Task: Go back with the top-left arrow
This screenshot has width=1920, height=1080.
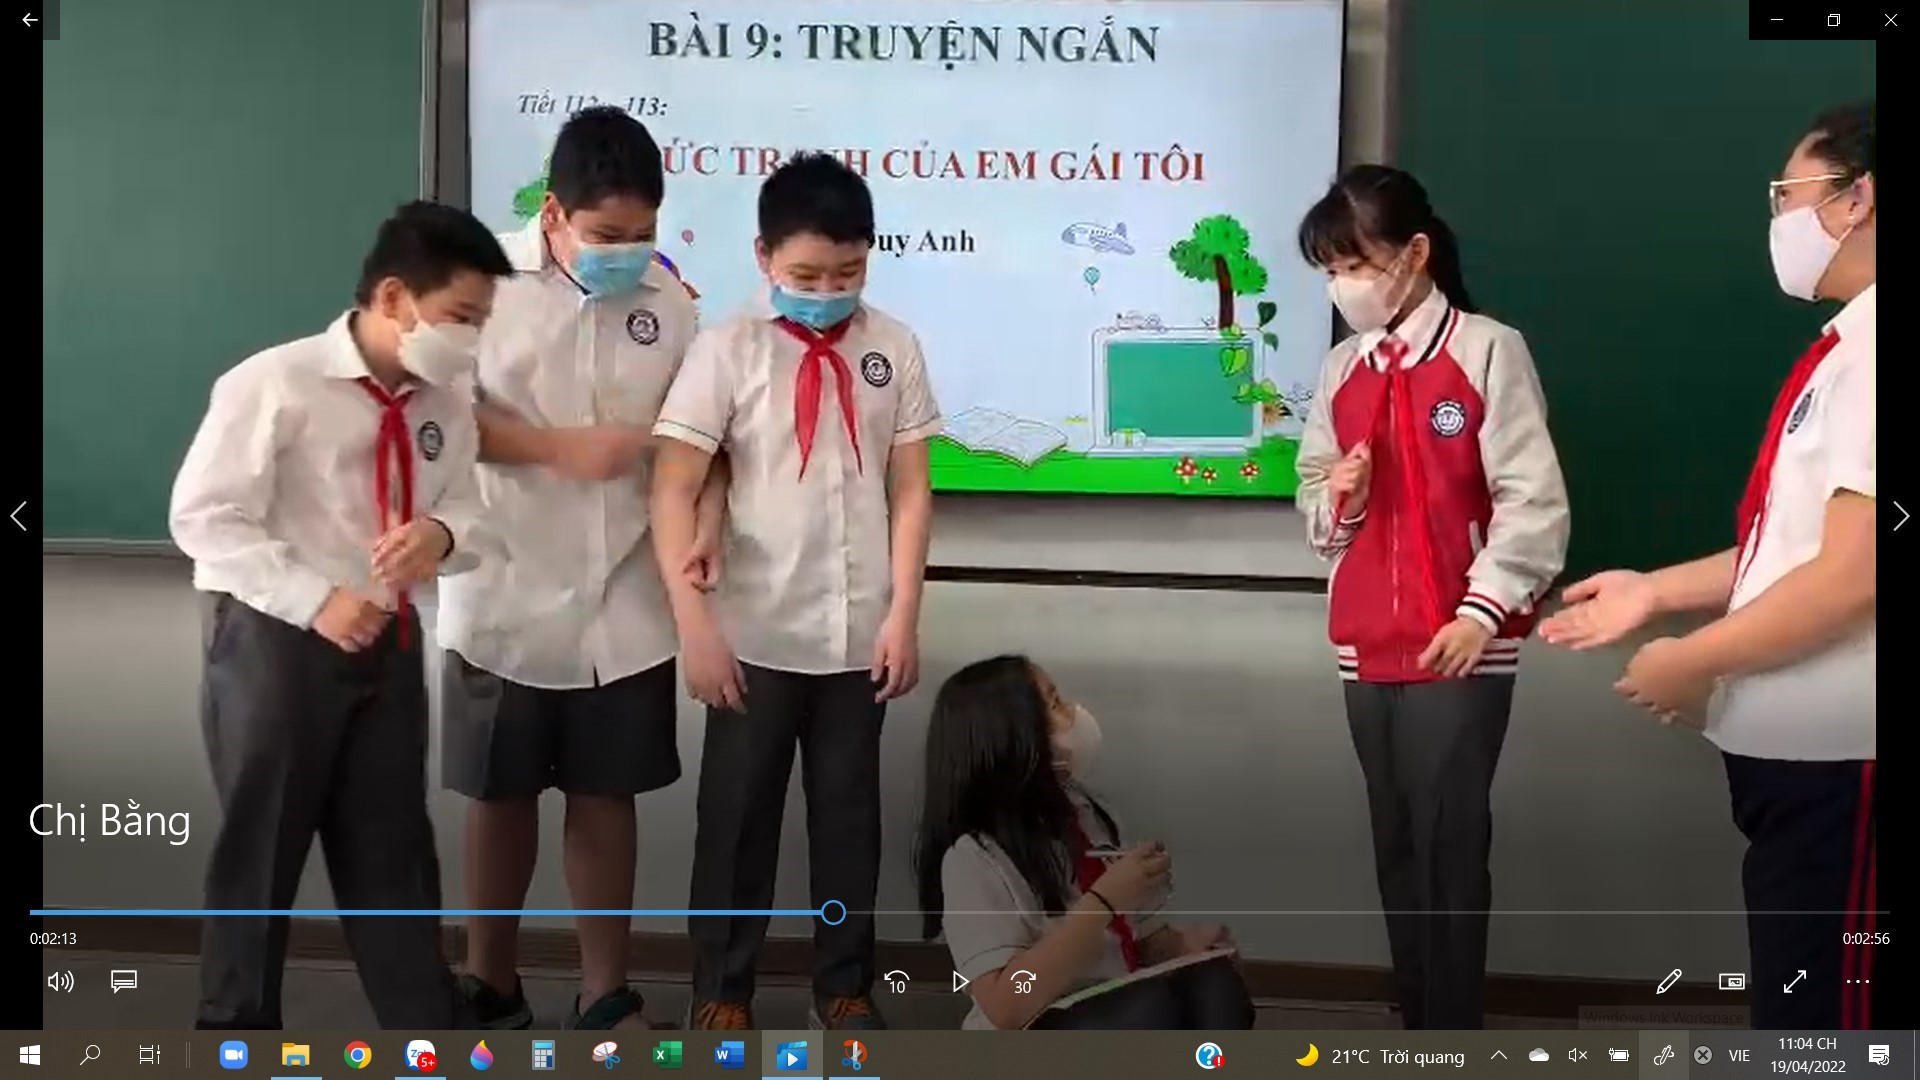Action: 29,19
